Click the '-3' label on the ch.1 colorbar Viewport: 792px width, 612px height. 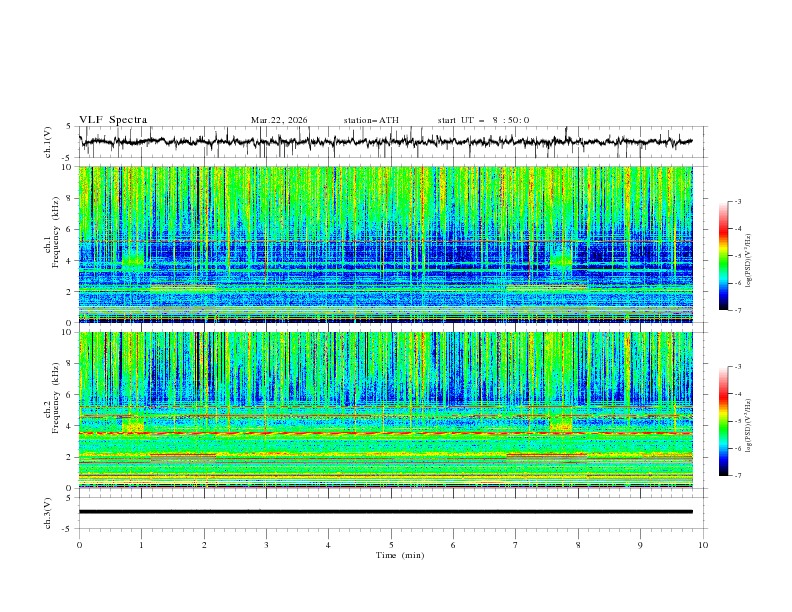pyautogui.click(x=737, y=201)
